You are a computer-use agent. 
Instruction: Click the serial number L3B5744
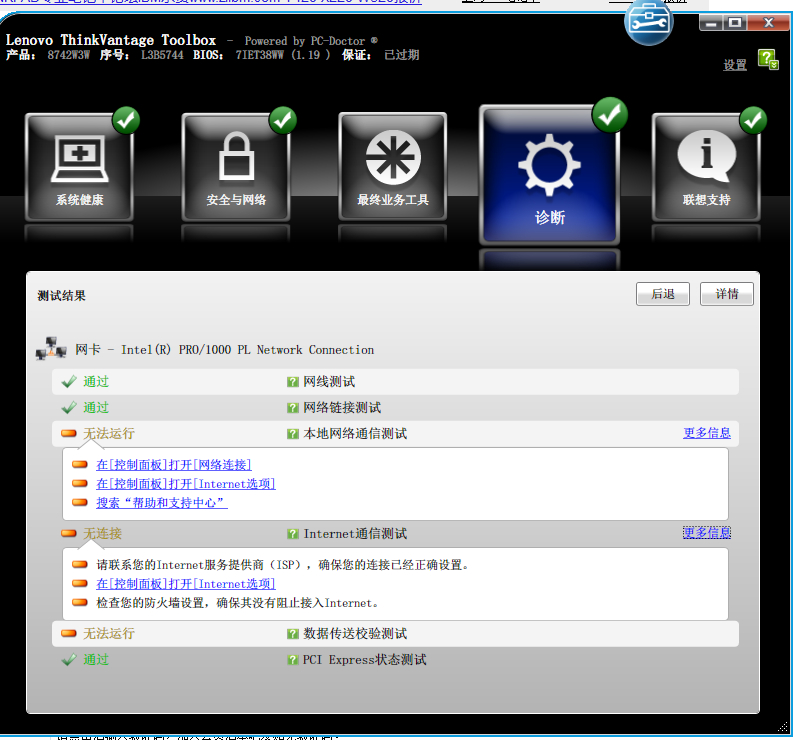162,55
